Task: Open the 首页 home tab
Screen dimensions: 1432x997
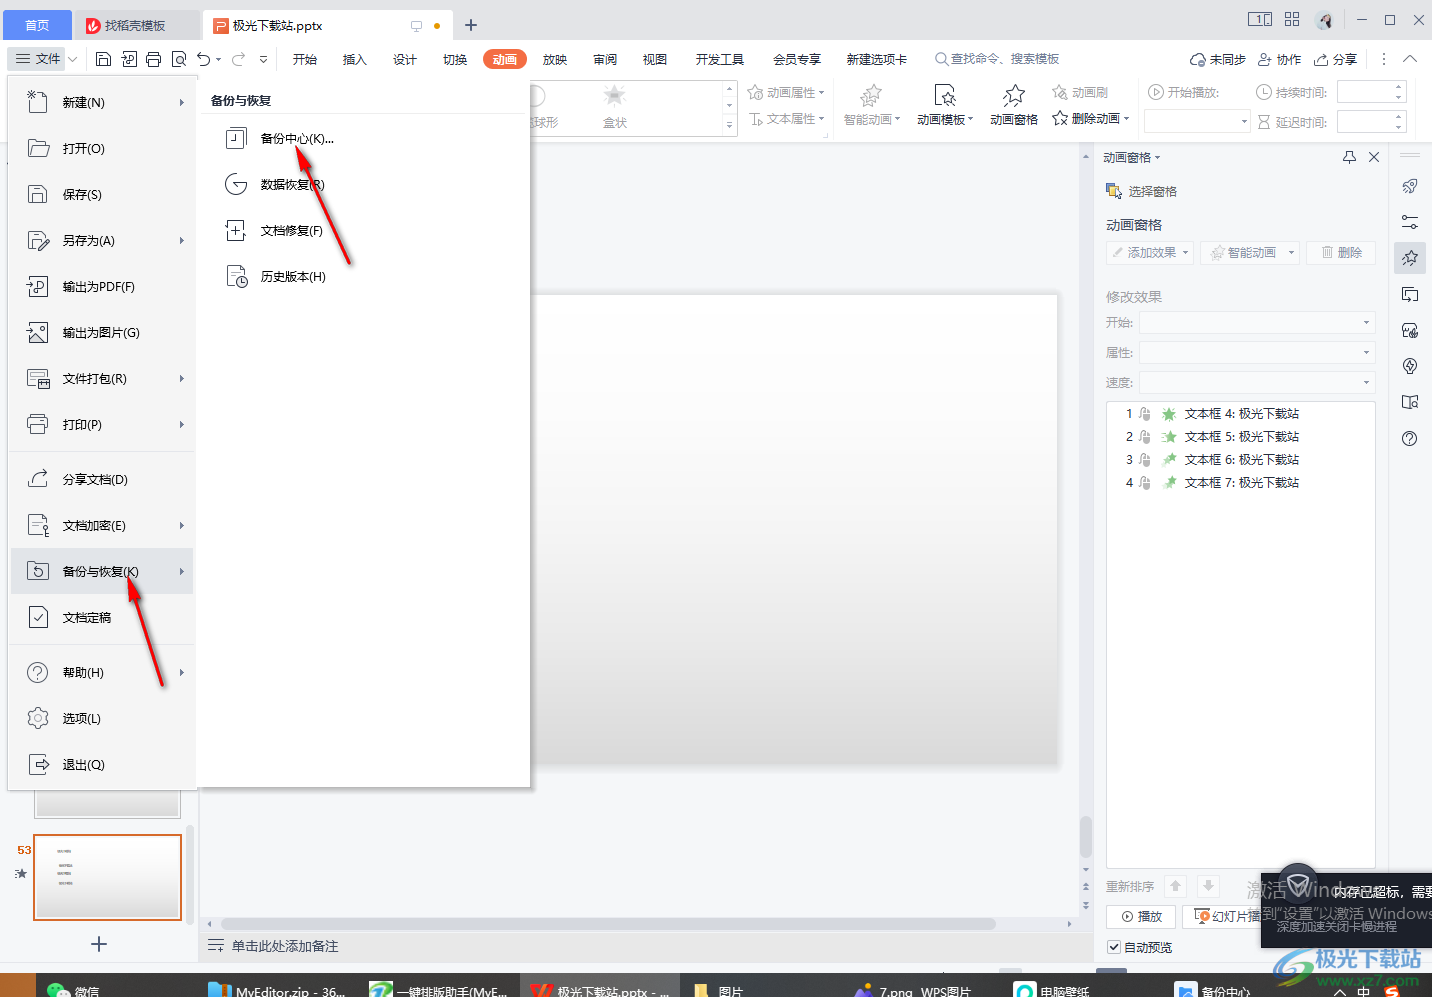Action: pos(37,25)
